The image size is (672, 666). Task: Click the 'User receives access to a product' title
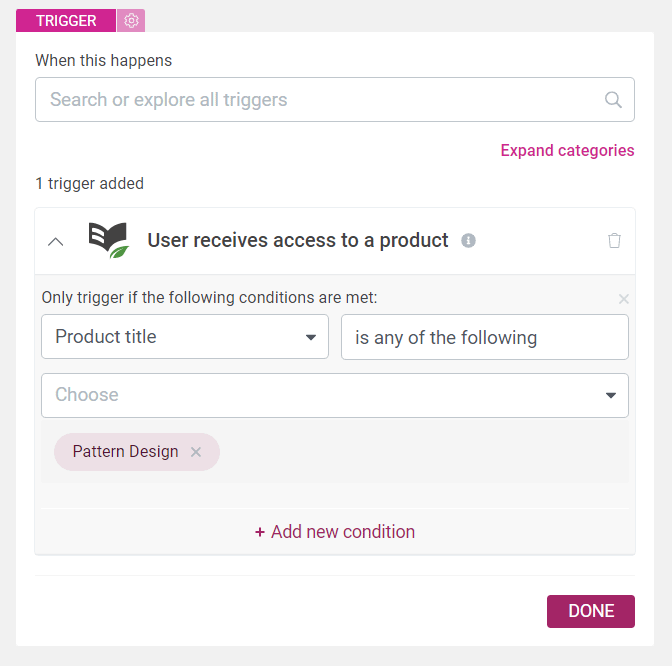point(298,240)
